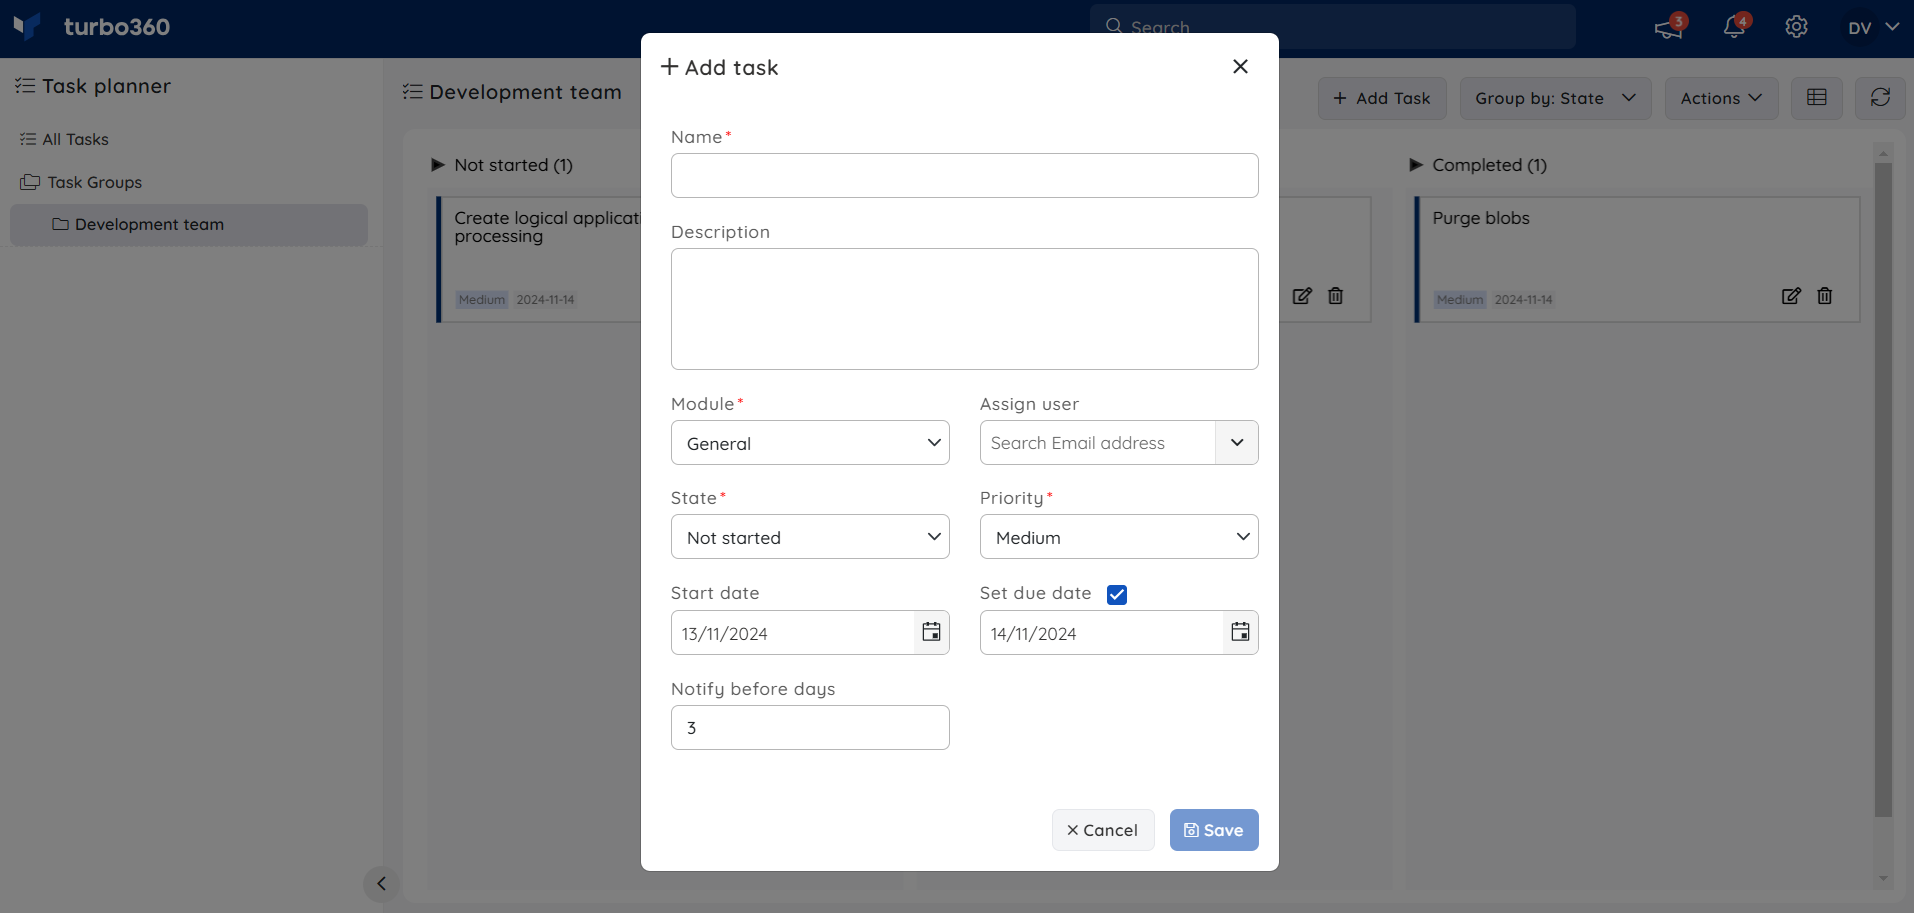Click the Add Task toolbar button

click(1382, 98)
